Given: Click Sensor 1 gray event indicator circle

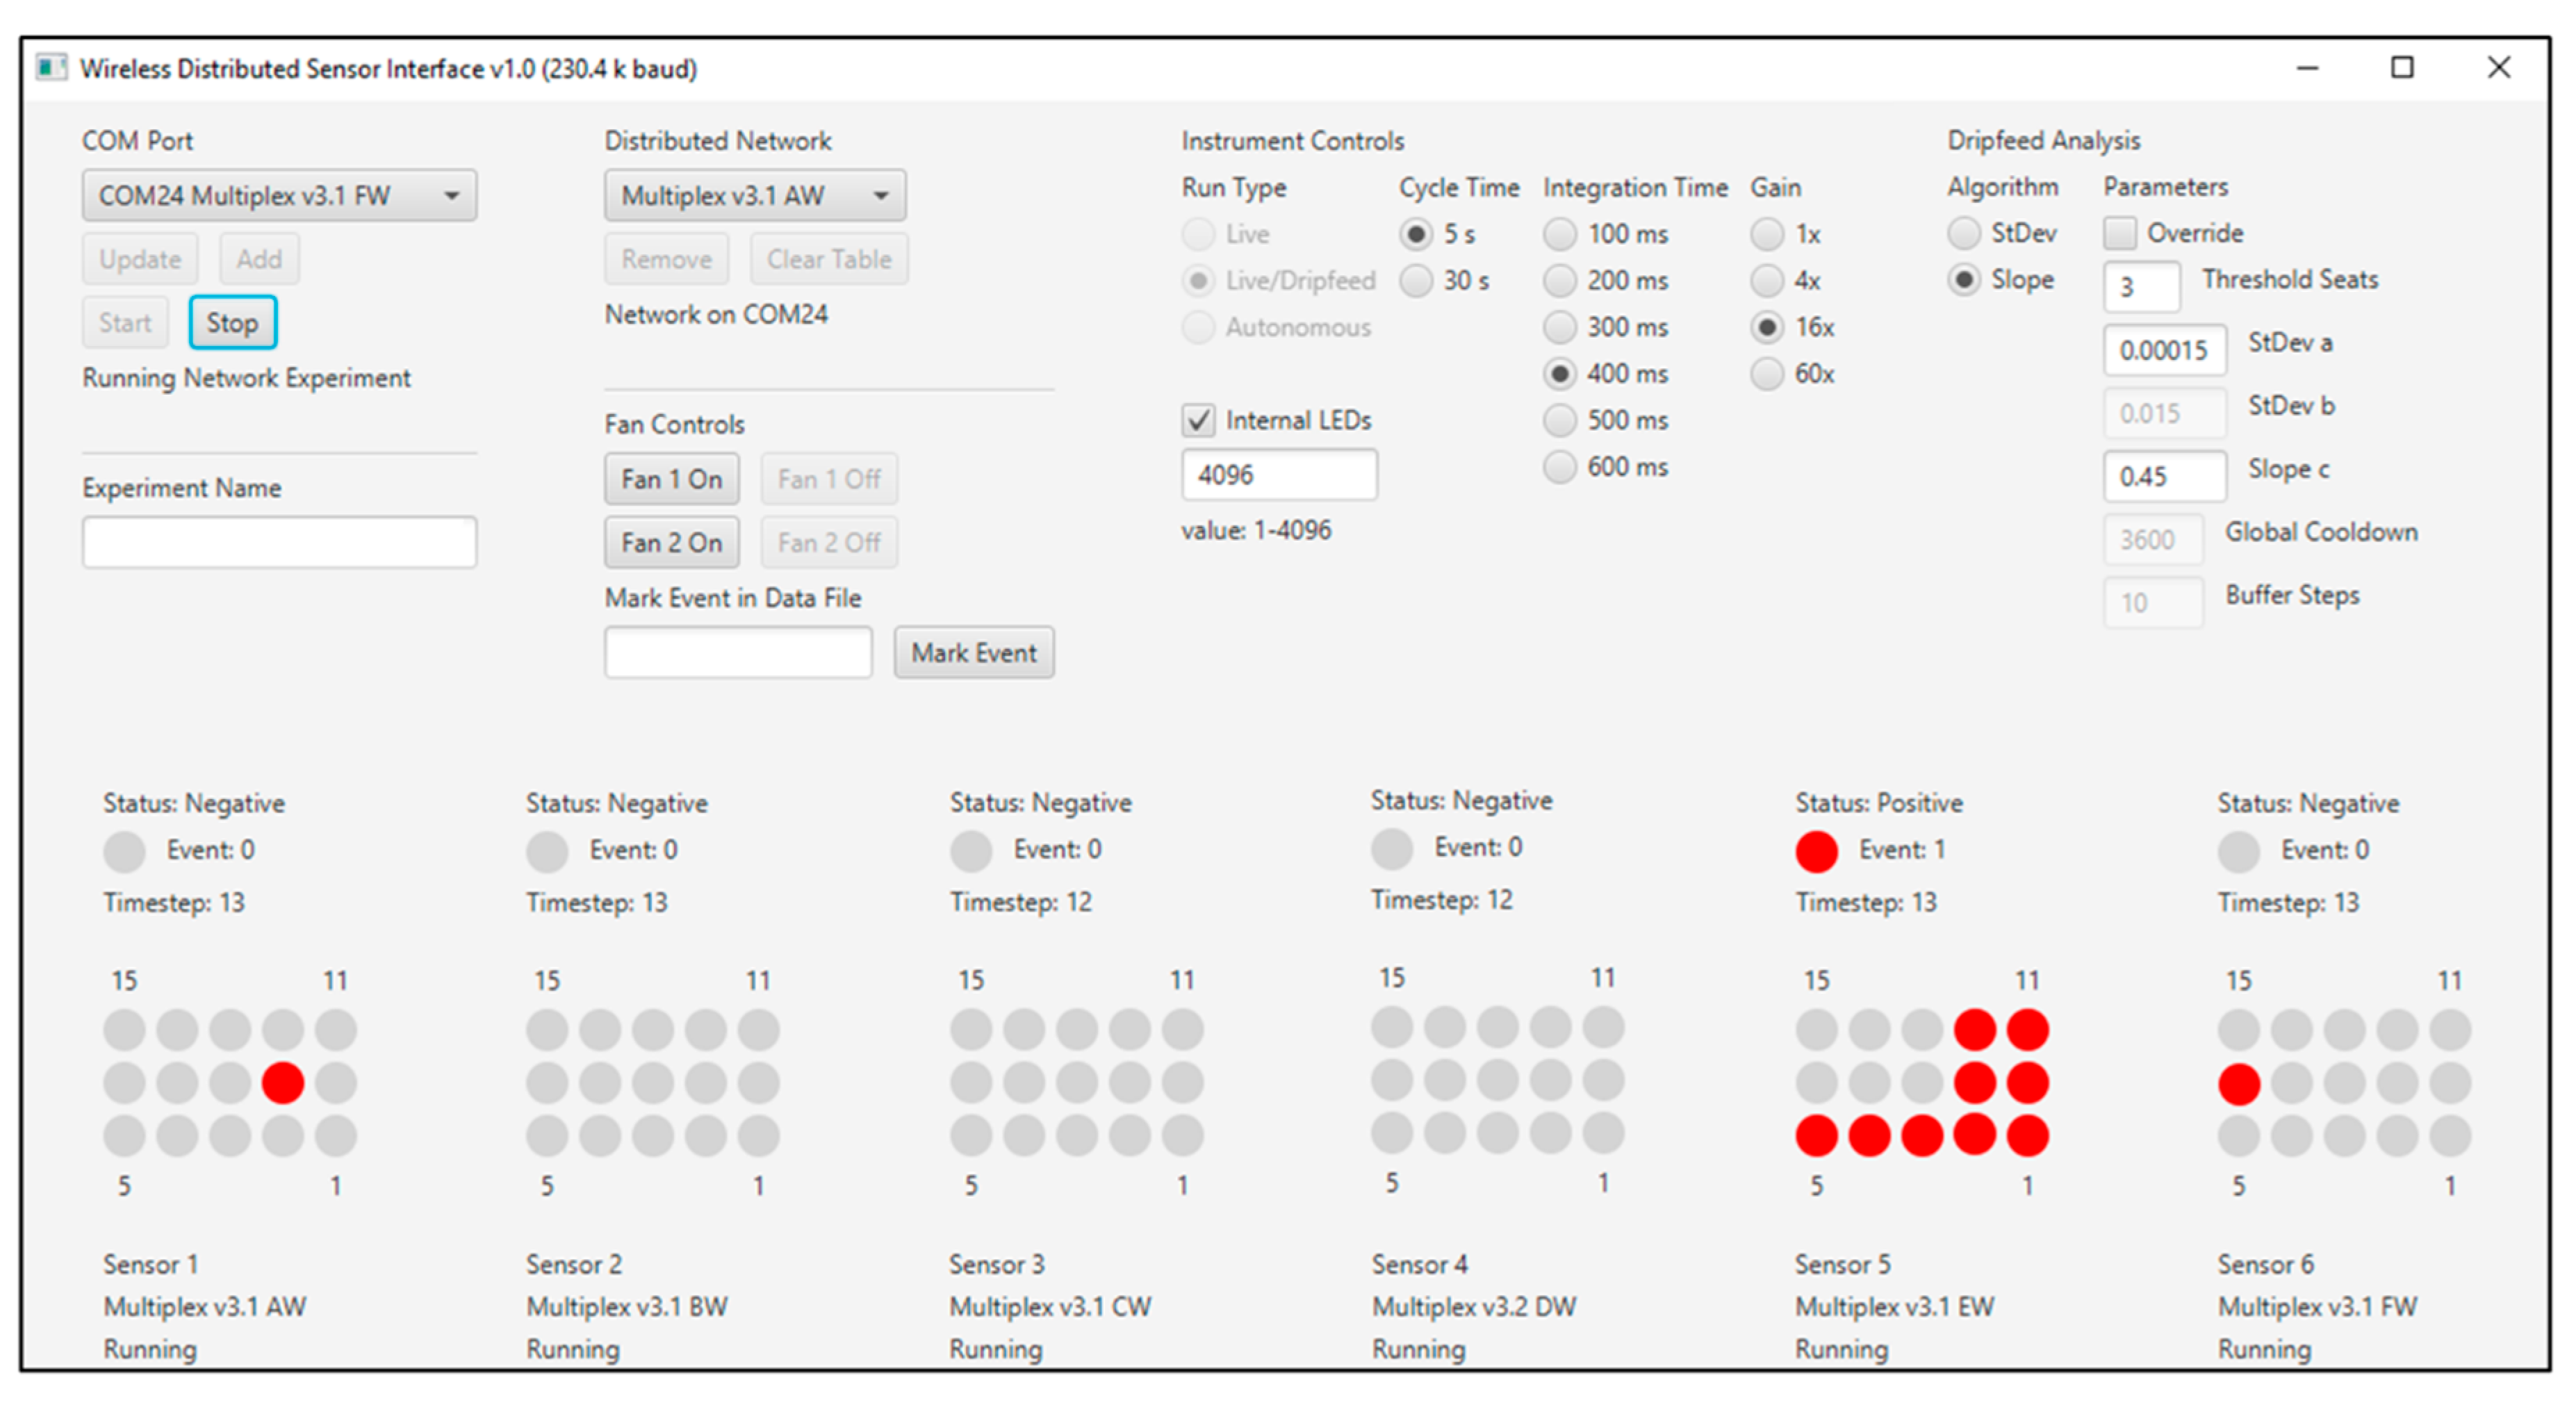Looking at the screenshot, I should pyautogui.click(x=124, y=851).
